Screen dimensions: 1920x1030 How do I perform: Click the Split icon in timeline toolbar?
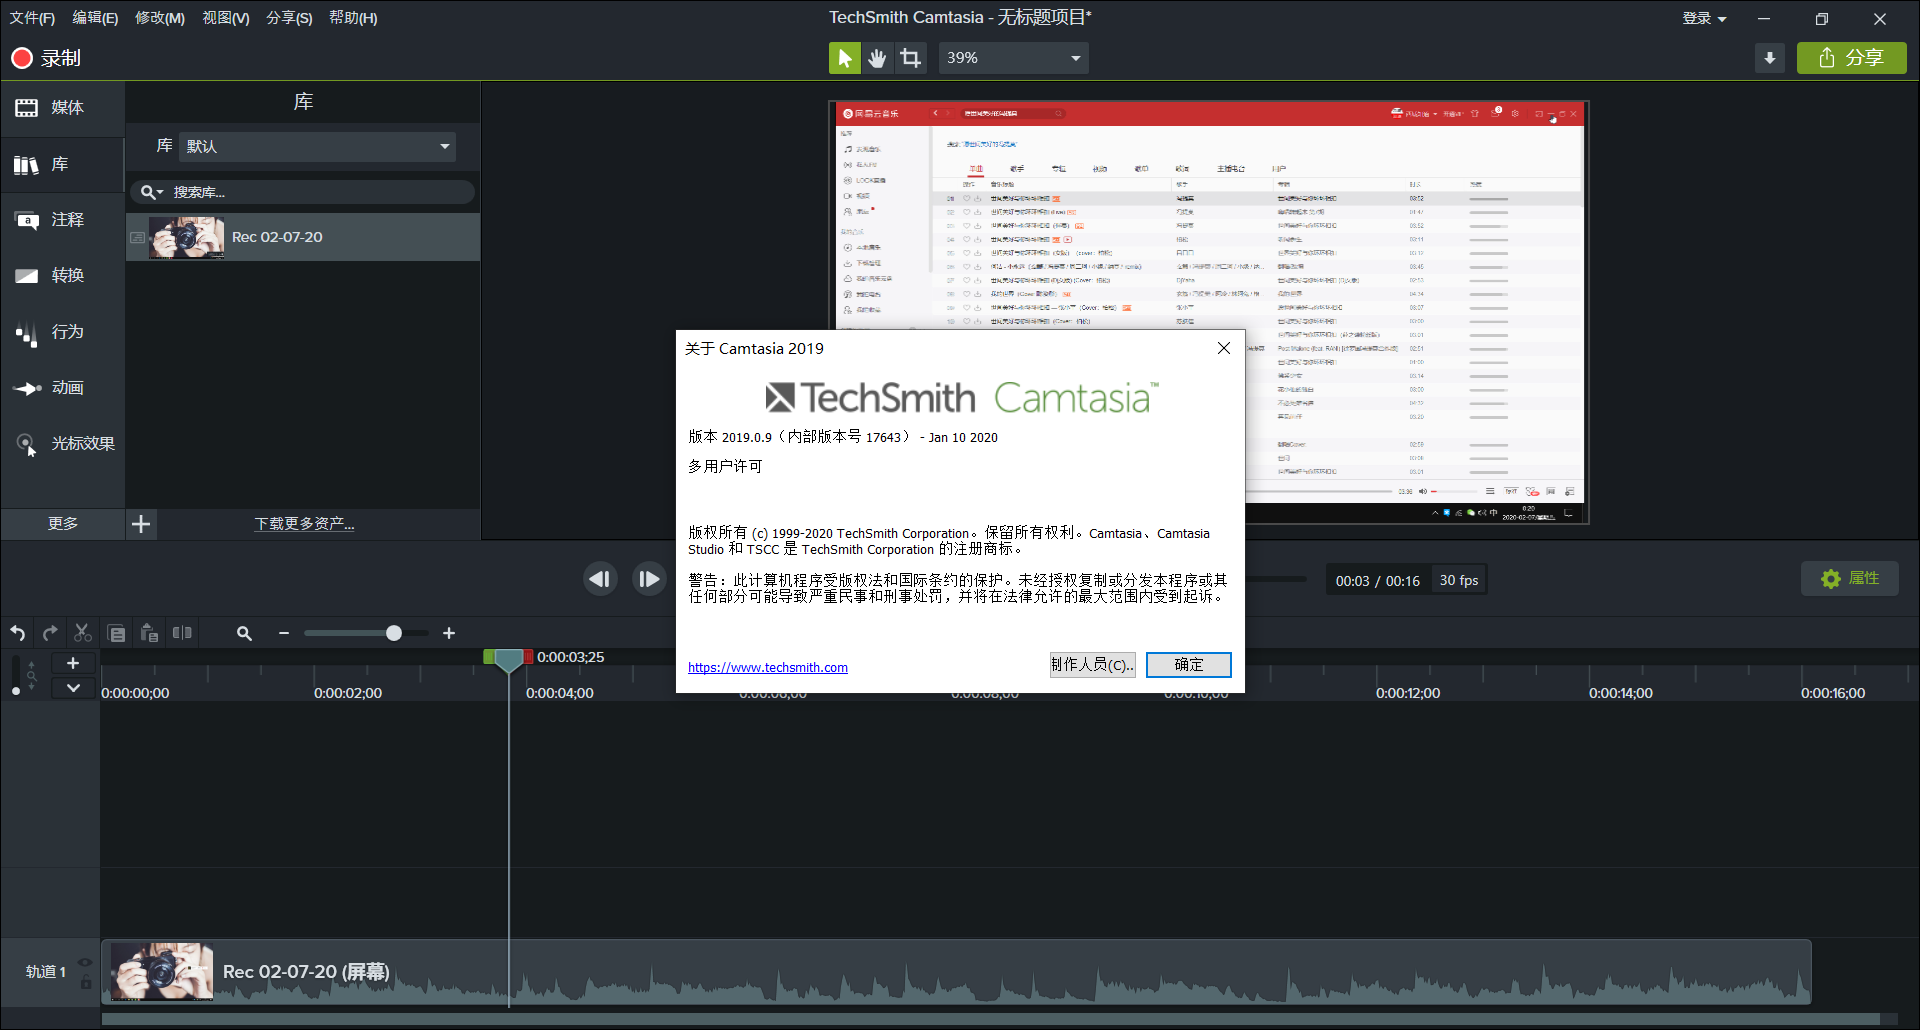point(182,633)
